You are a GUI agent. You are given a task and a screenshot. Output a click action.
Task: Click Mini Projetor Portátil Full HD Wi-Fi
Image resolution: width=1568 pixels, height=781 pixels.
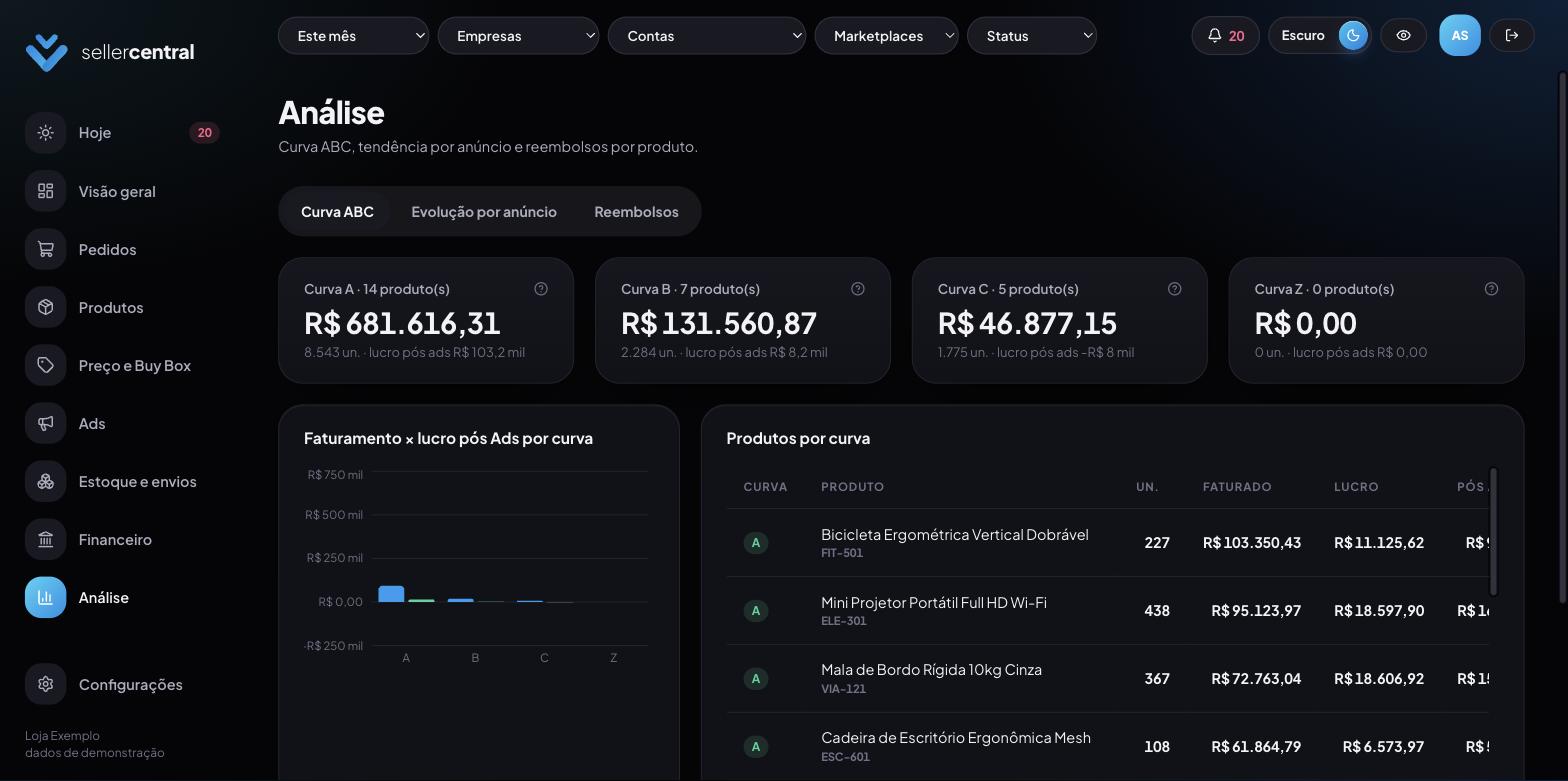934,603
